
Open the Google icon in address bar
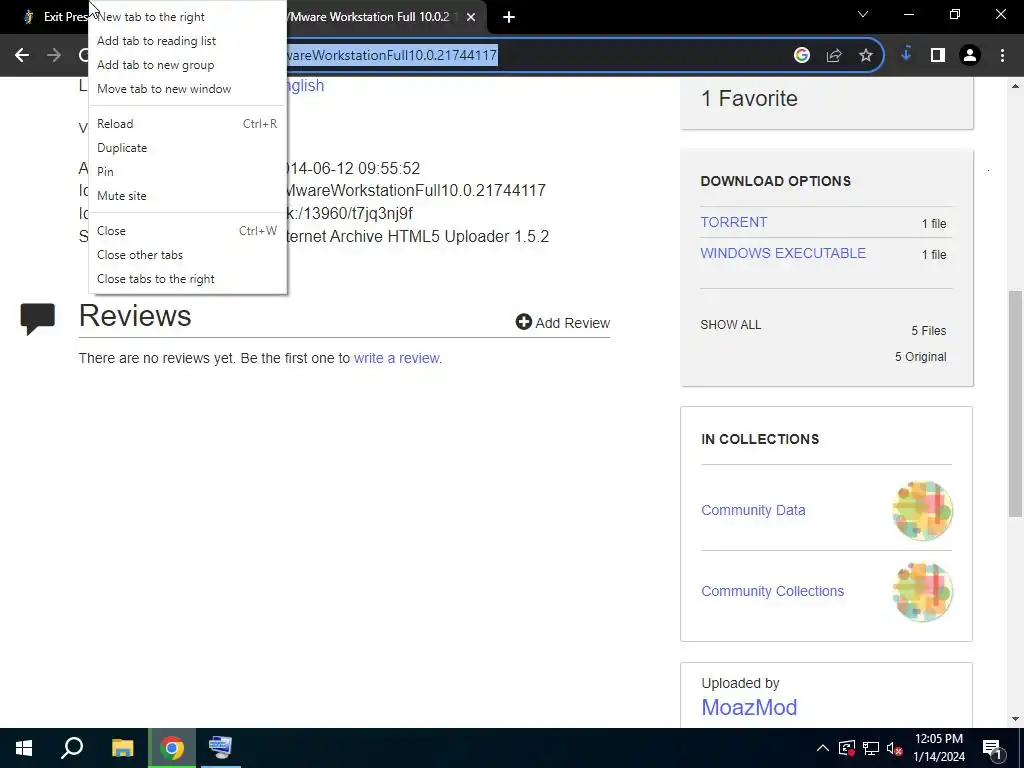802,56
